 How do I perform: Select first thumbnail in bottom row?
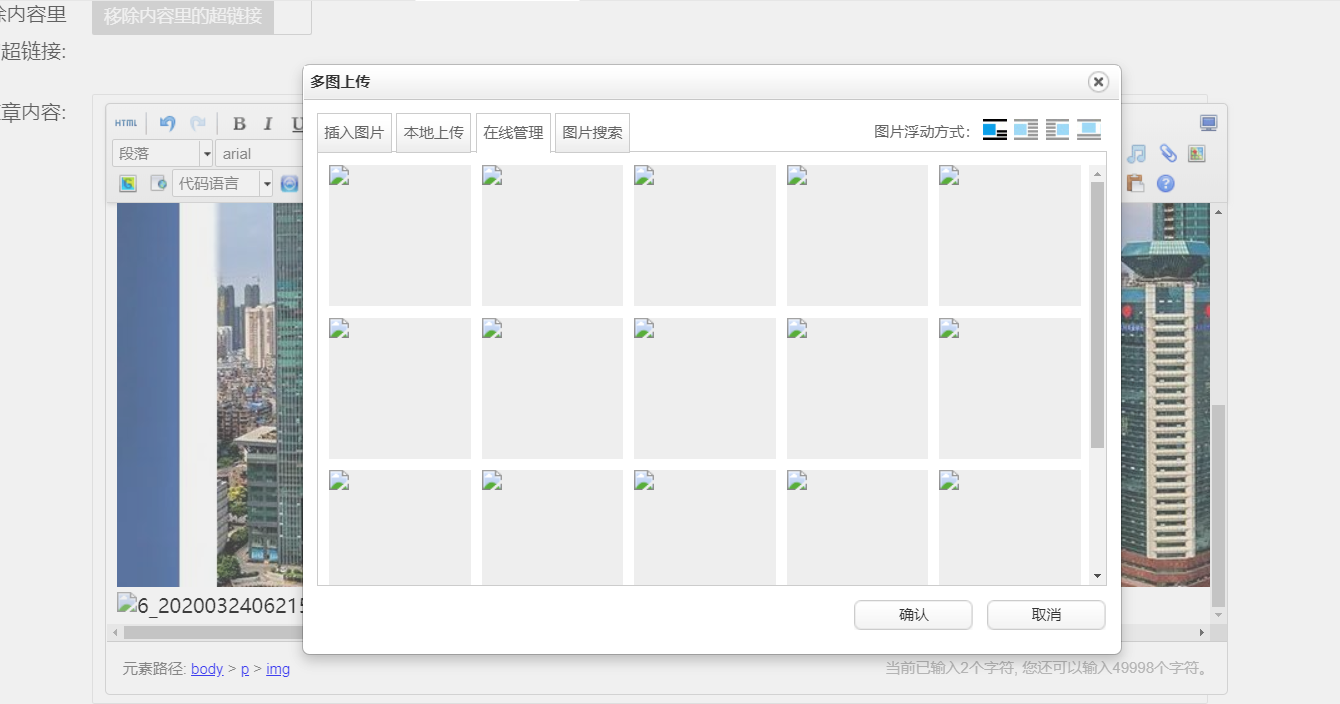[x=400, y=527]
